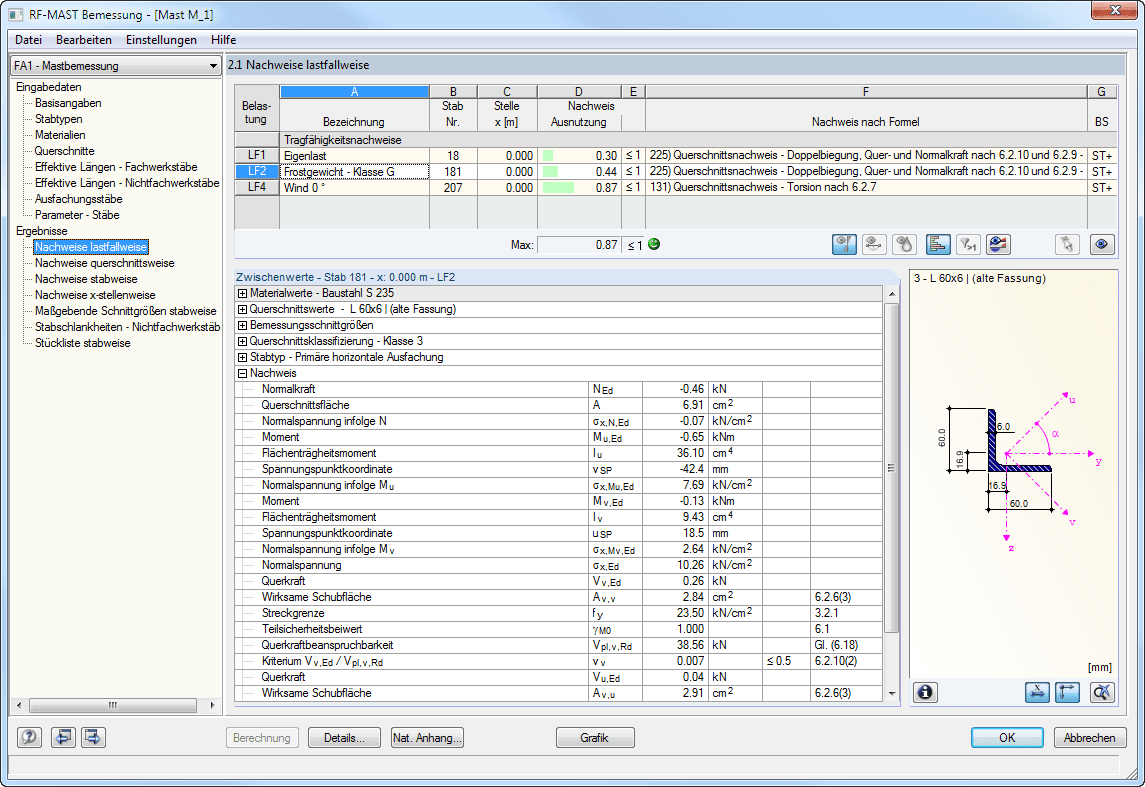Viewport: 1145px width, 787px height.
Task: Select Querschnitte in the tree
Action: coord(64,151)
